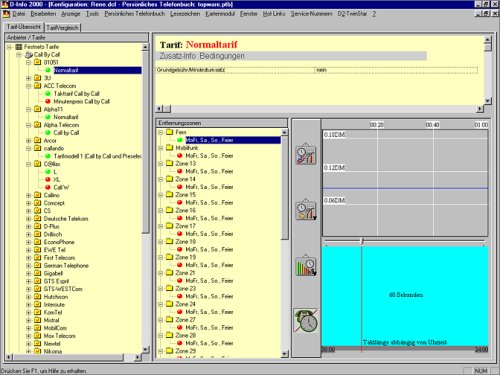This screenshot has height=375, width=500.
Task: Select the Call'W tariff entry
Action: coord(61,187)
